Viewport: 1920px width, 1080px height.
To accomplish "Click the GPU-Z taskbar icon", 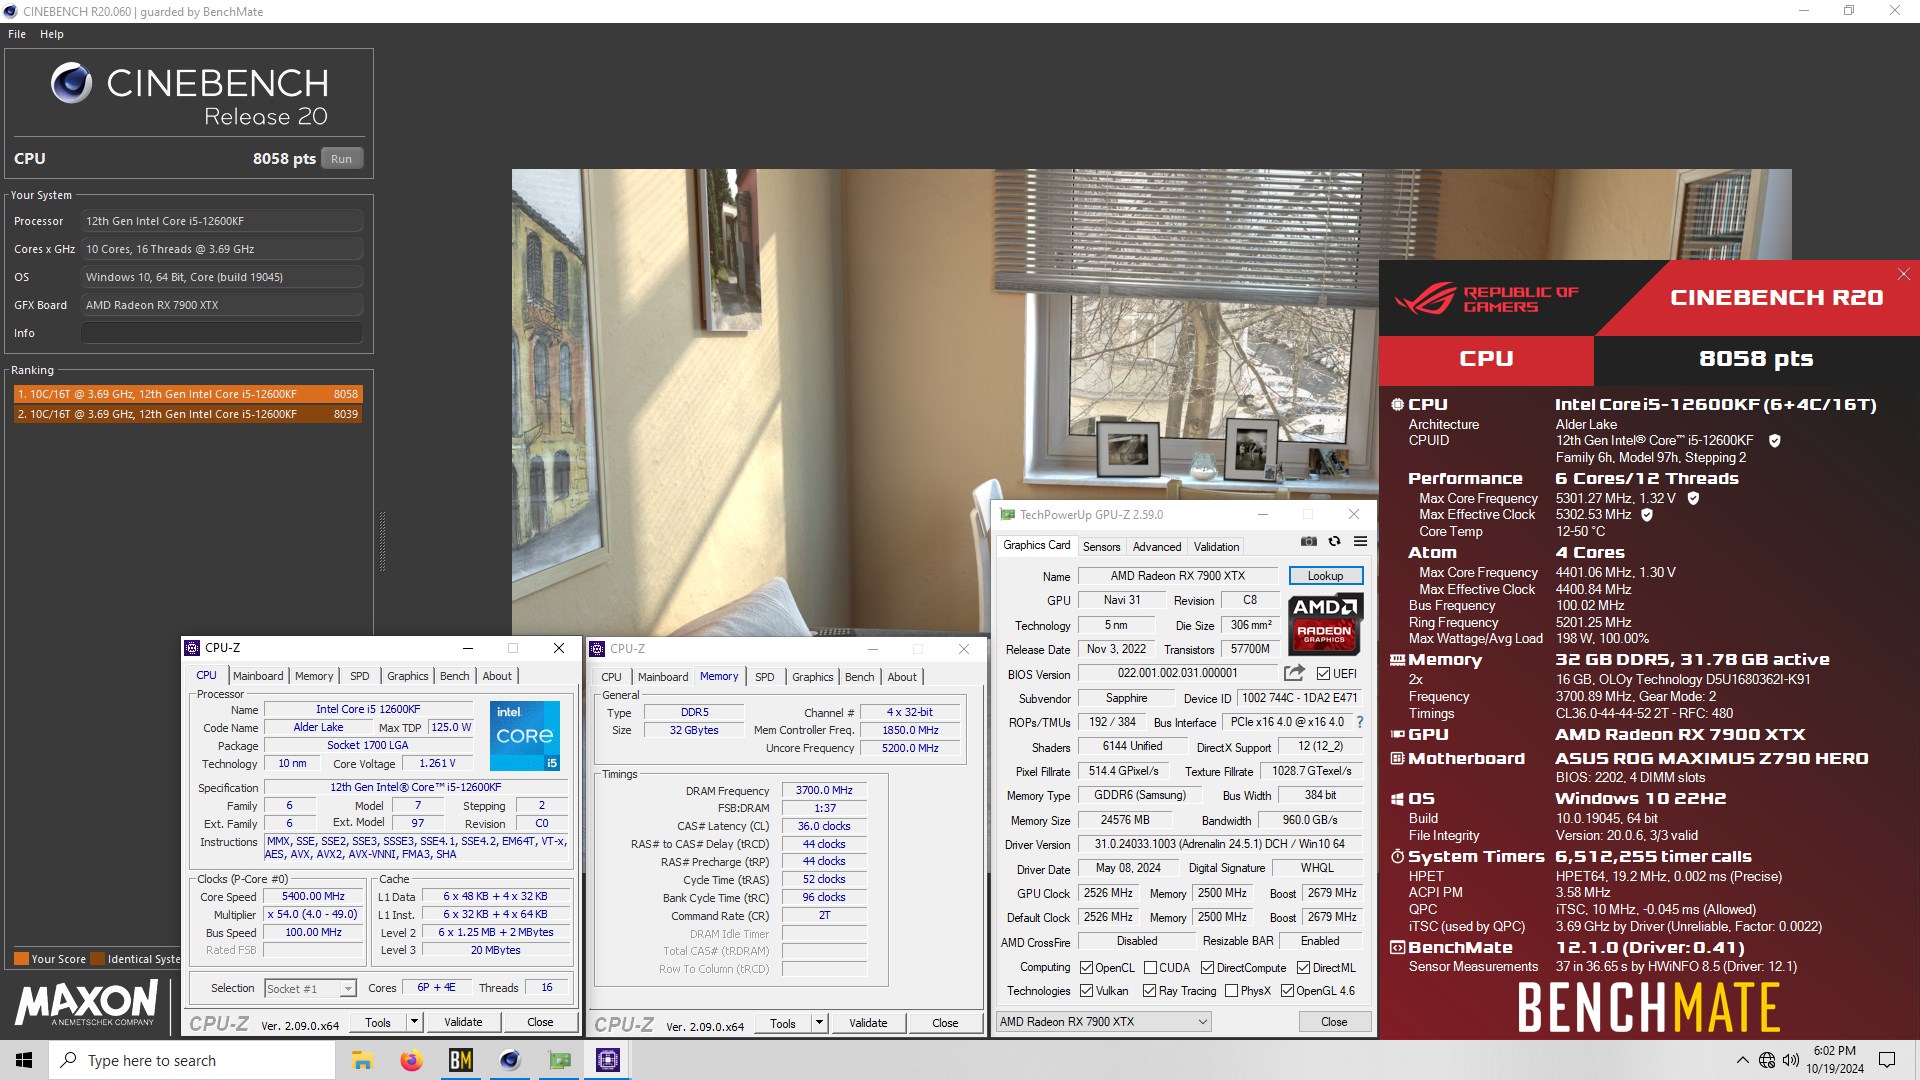I will pyautogui.click(x=559, y=1060).
